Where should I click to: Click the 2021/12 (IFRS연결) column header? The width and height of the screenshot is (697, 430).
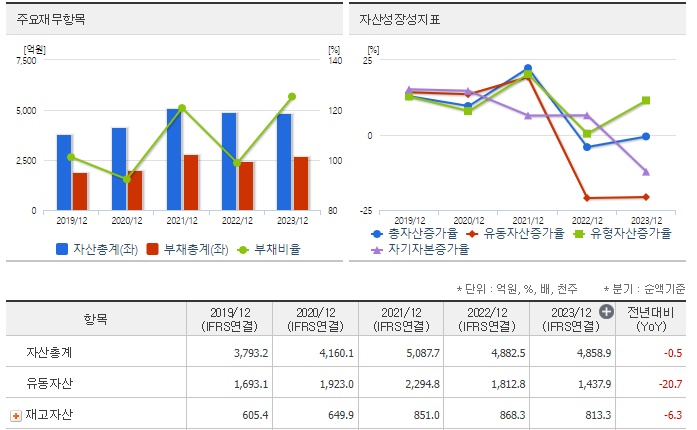tap(401, 319)
